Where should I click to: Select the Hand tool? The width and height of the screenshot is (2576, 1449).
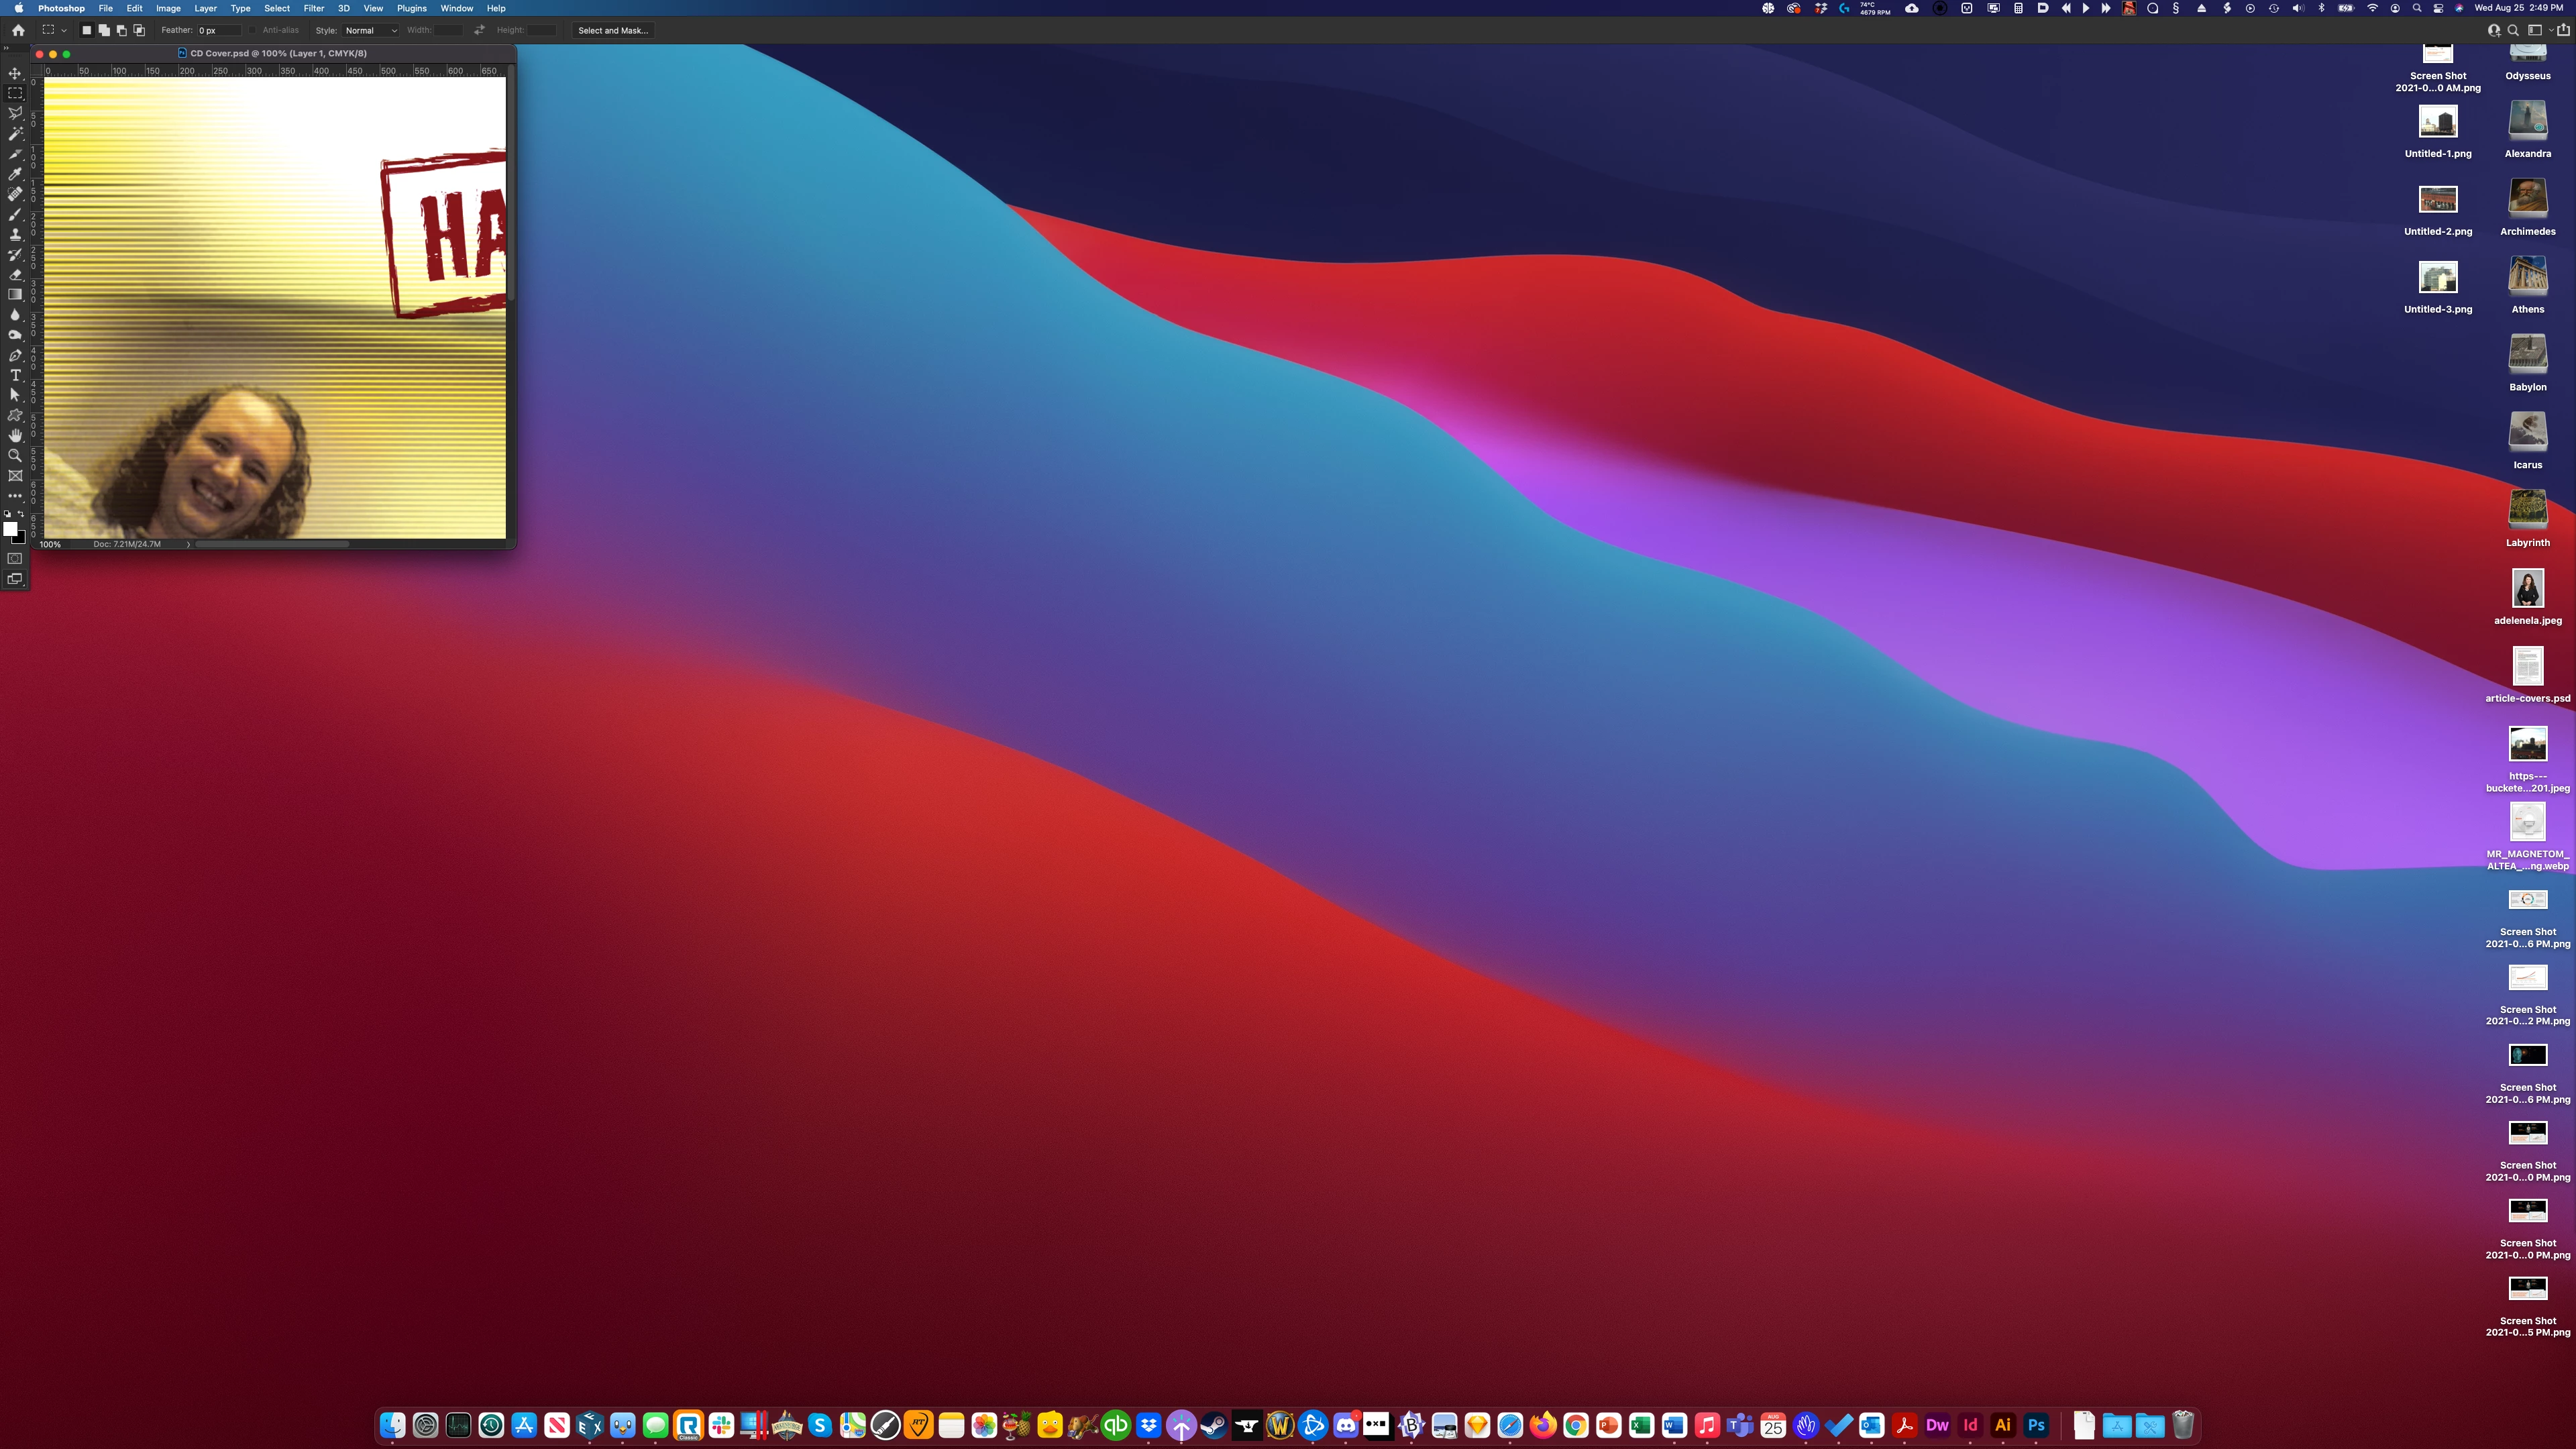tap(15, 435)
